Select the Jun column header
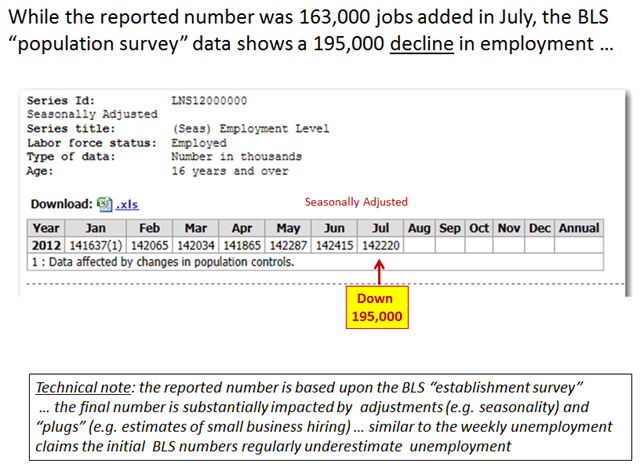This screenshot has height=471, width=640. (334, 228)
